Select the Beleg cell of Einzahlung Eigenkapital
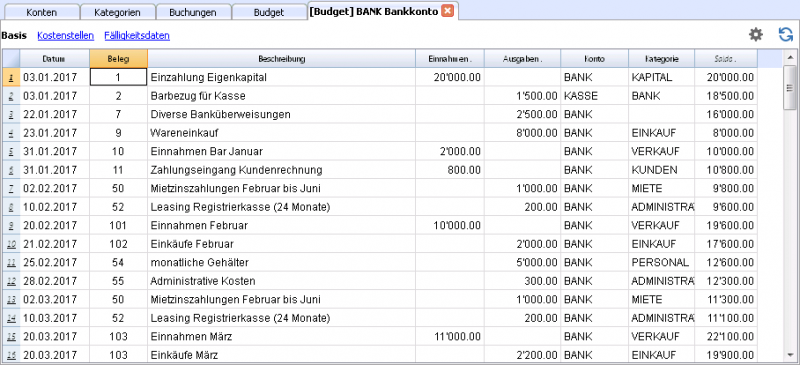This screenshot has height=365, width=800. coord(118,78)
